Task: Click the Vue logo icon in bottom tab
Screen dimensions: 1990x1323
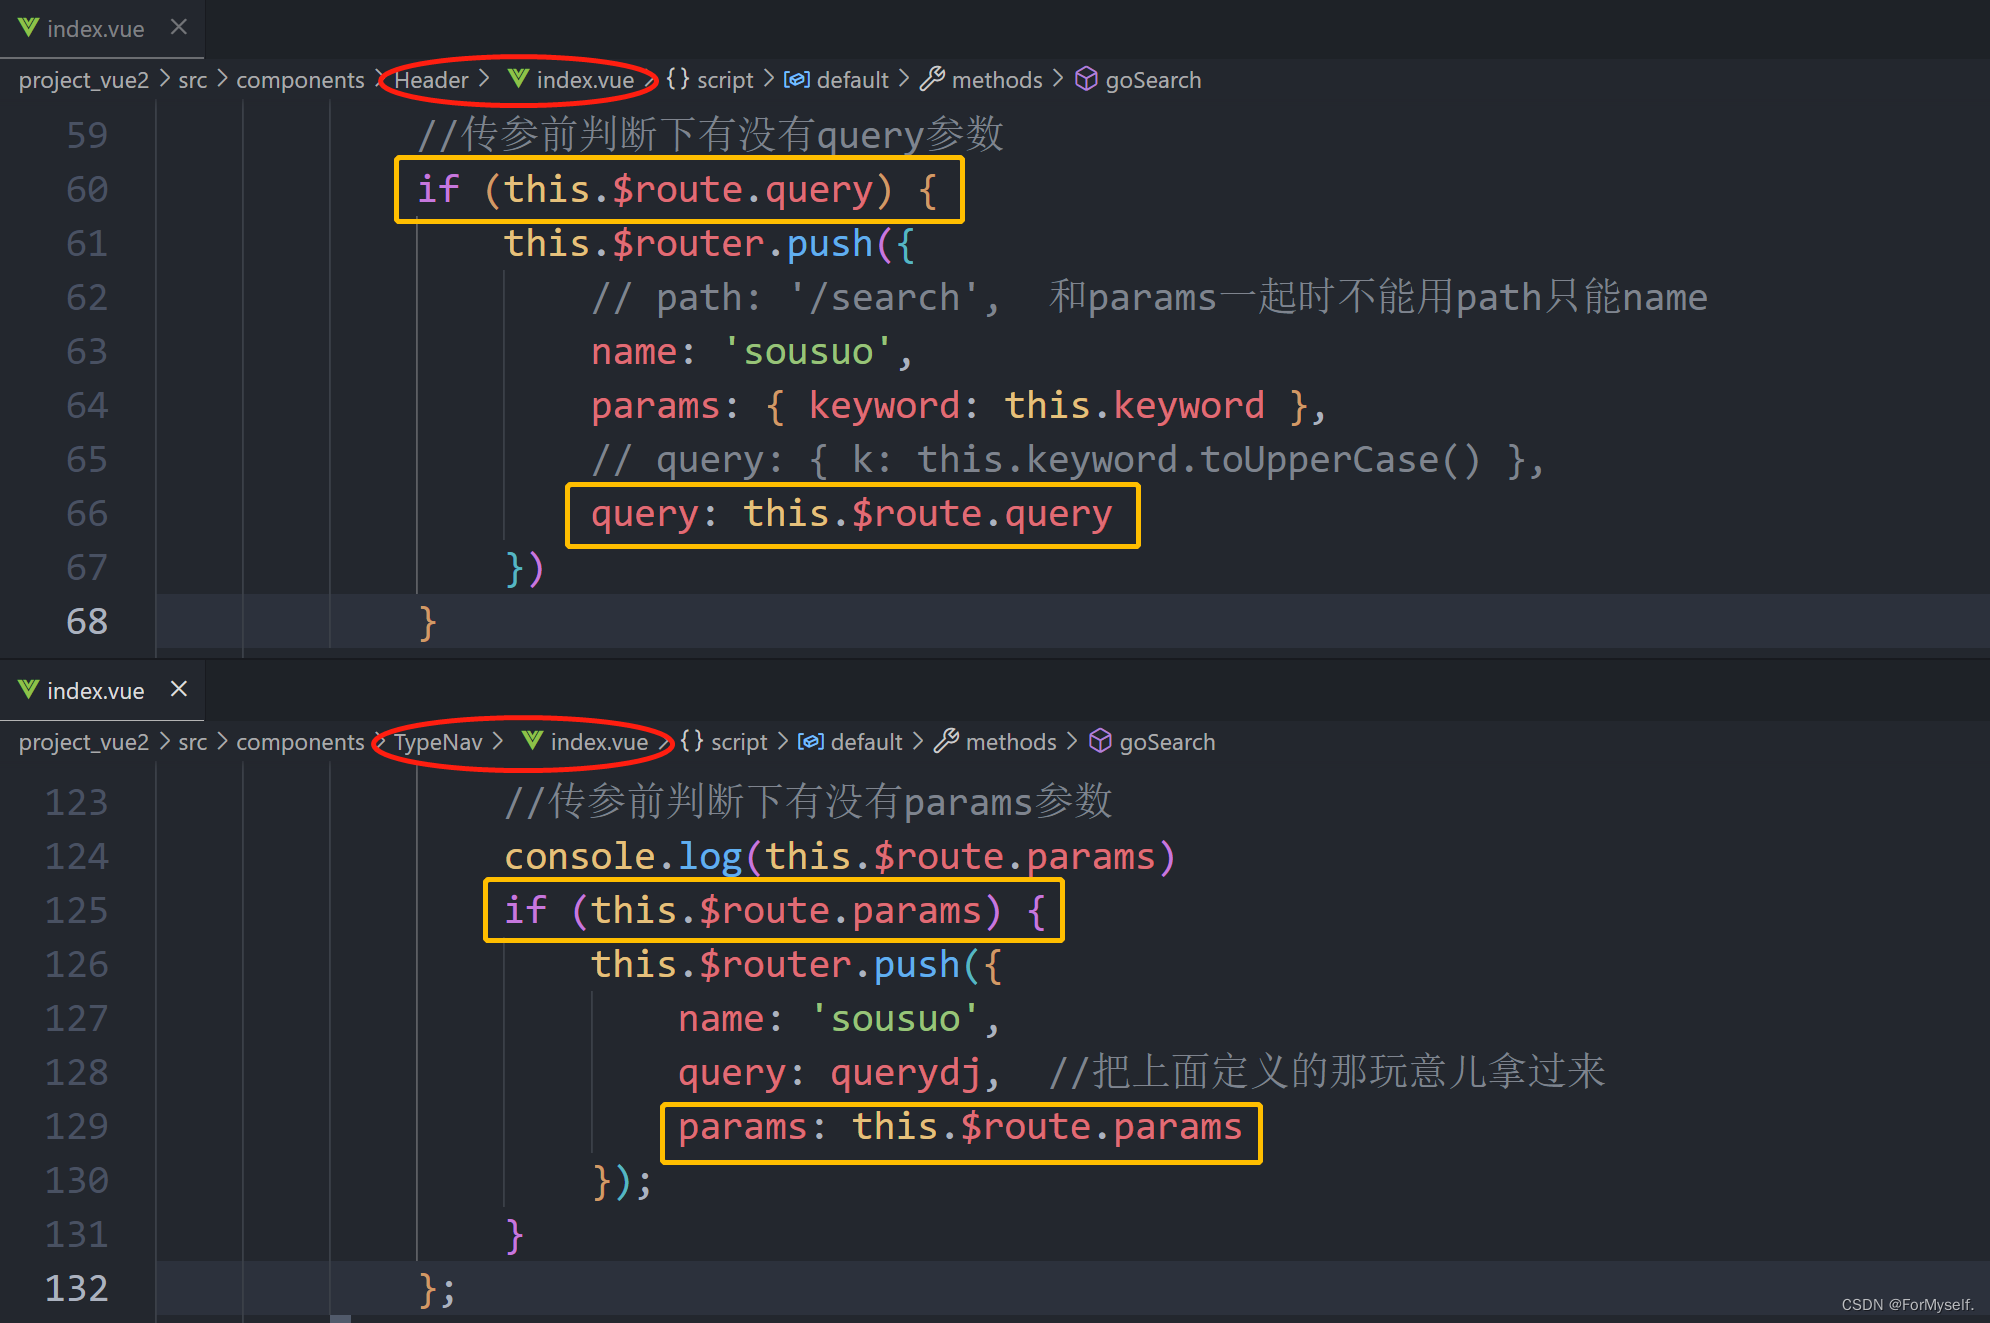Action: click(x=28, y=690)
